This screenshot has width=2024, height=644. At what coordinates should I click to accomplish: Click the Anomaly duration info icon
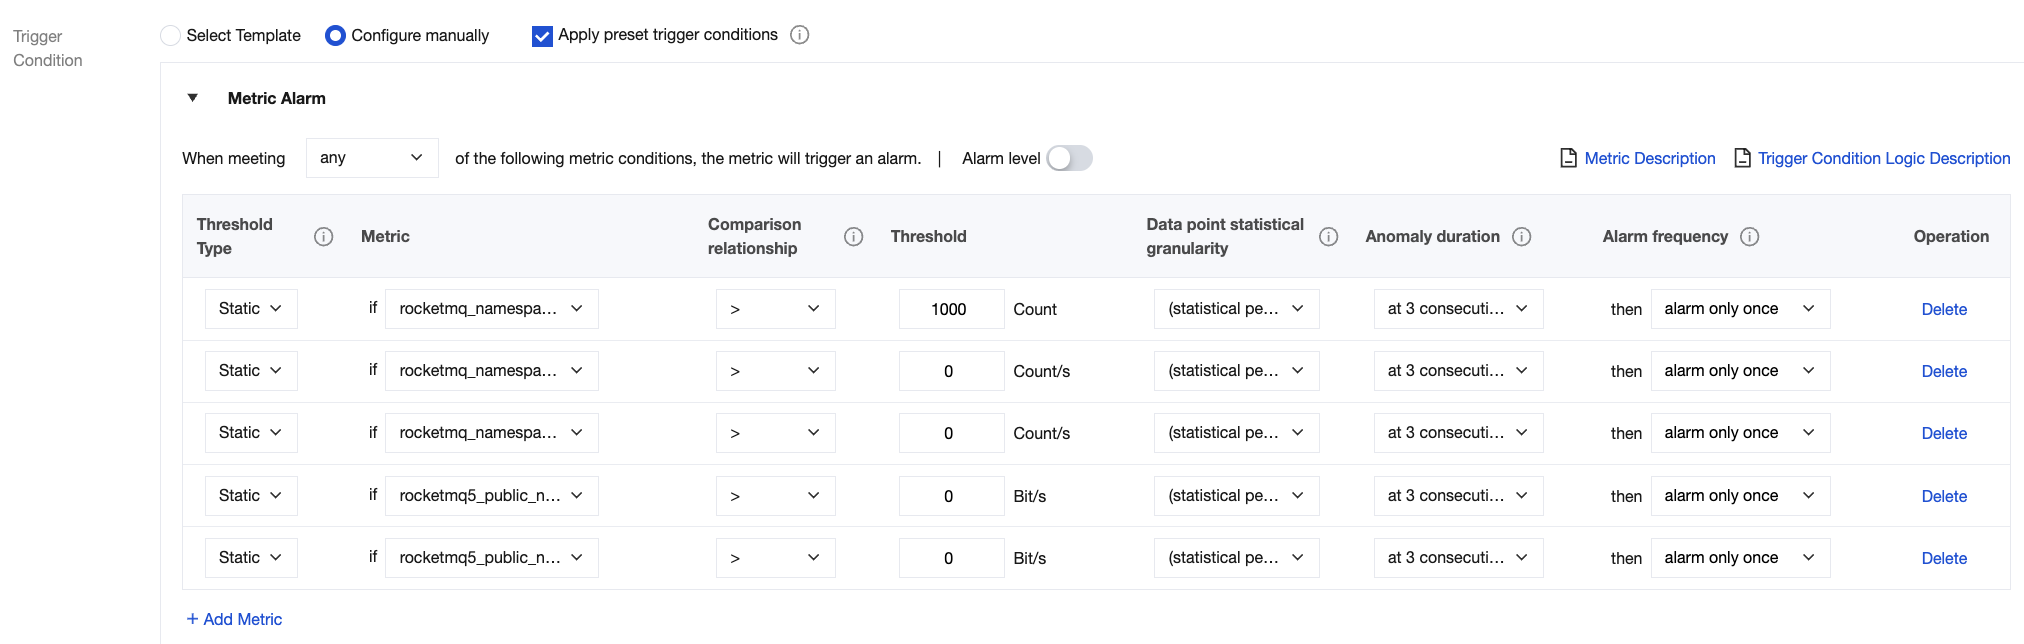pos(1521,237)
